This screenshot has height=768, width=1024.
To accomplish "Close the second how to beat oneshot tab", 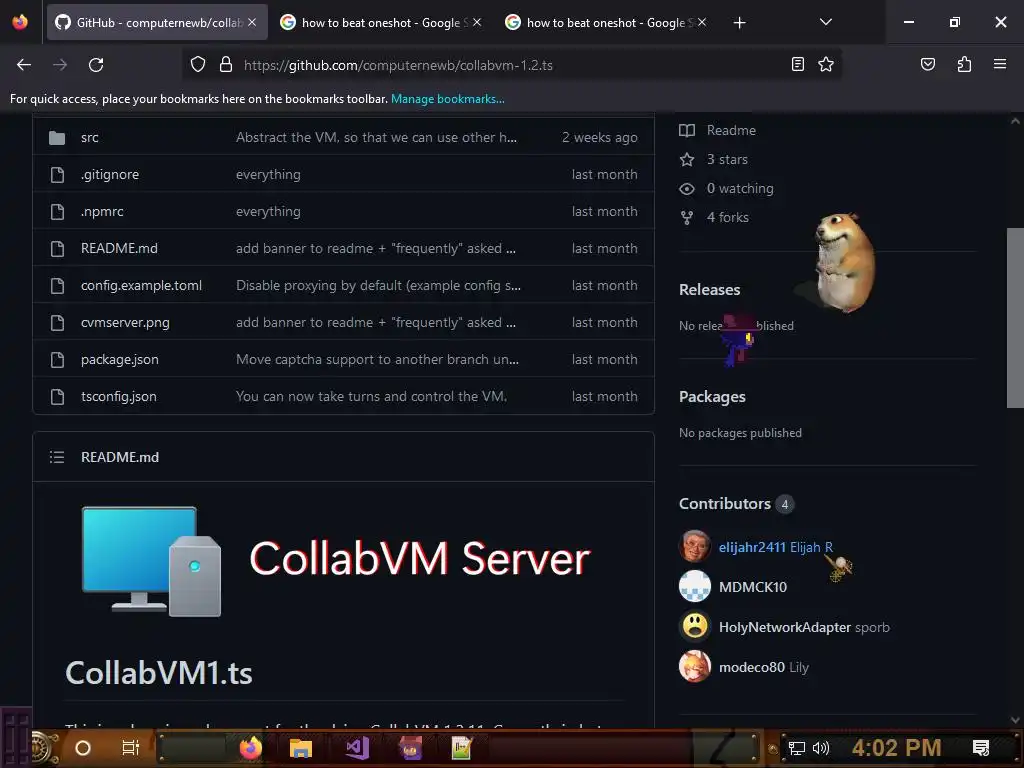I will [x=702, y=22].
